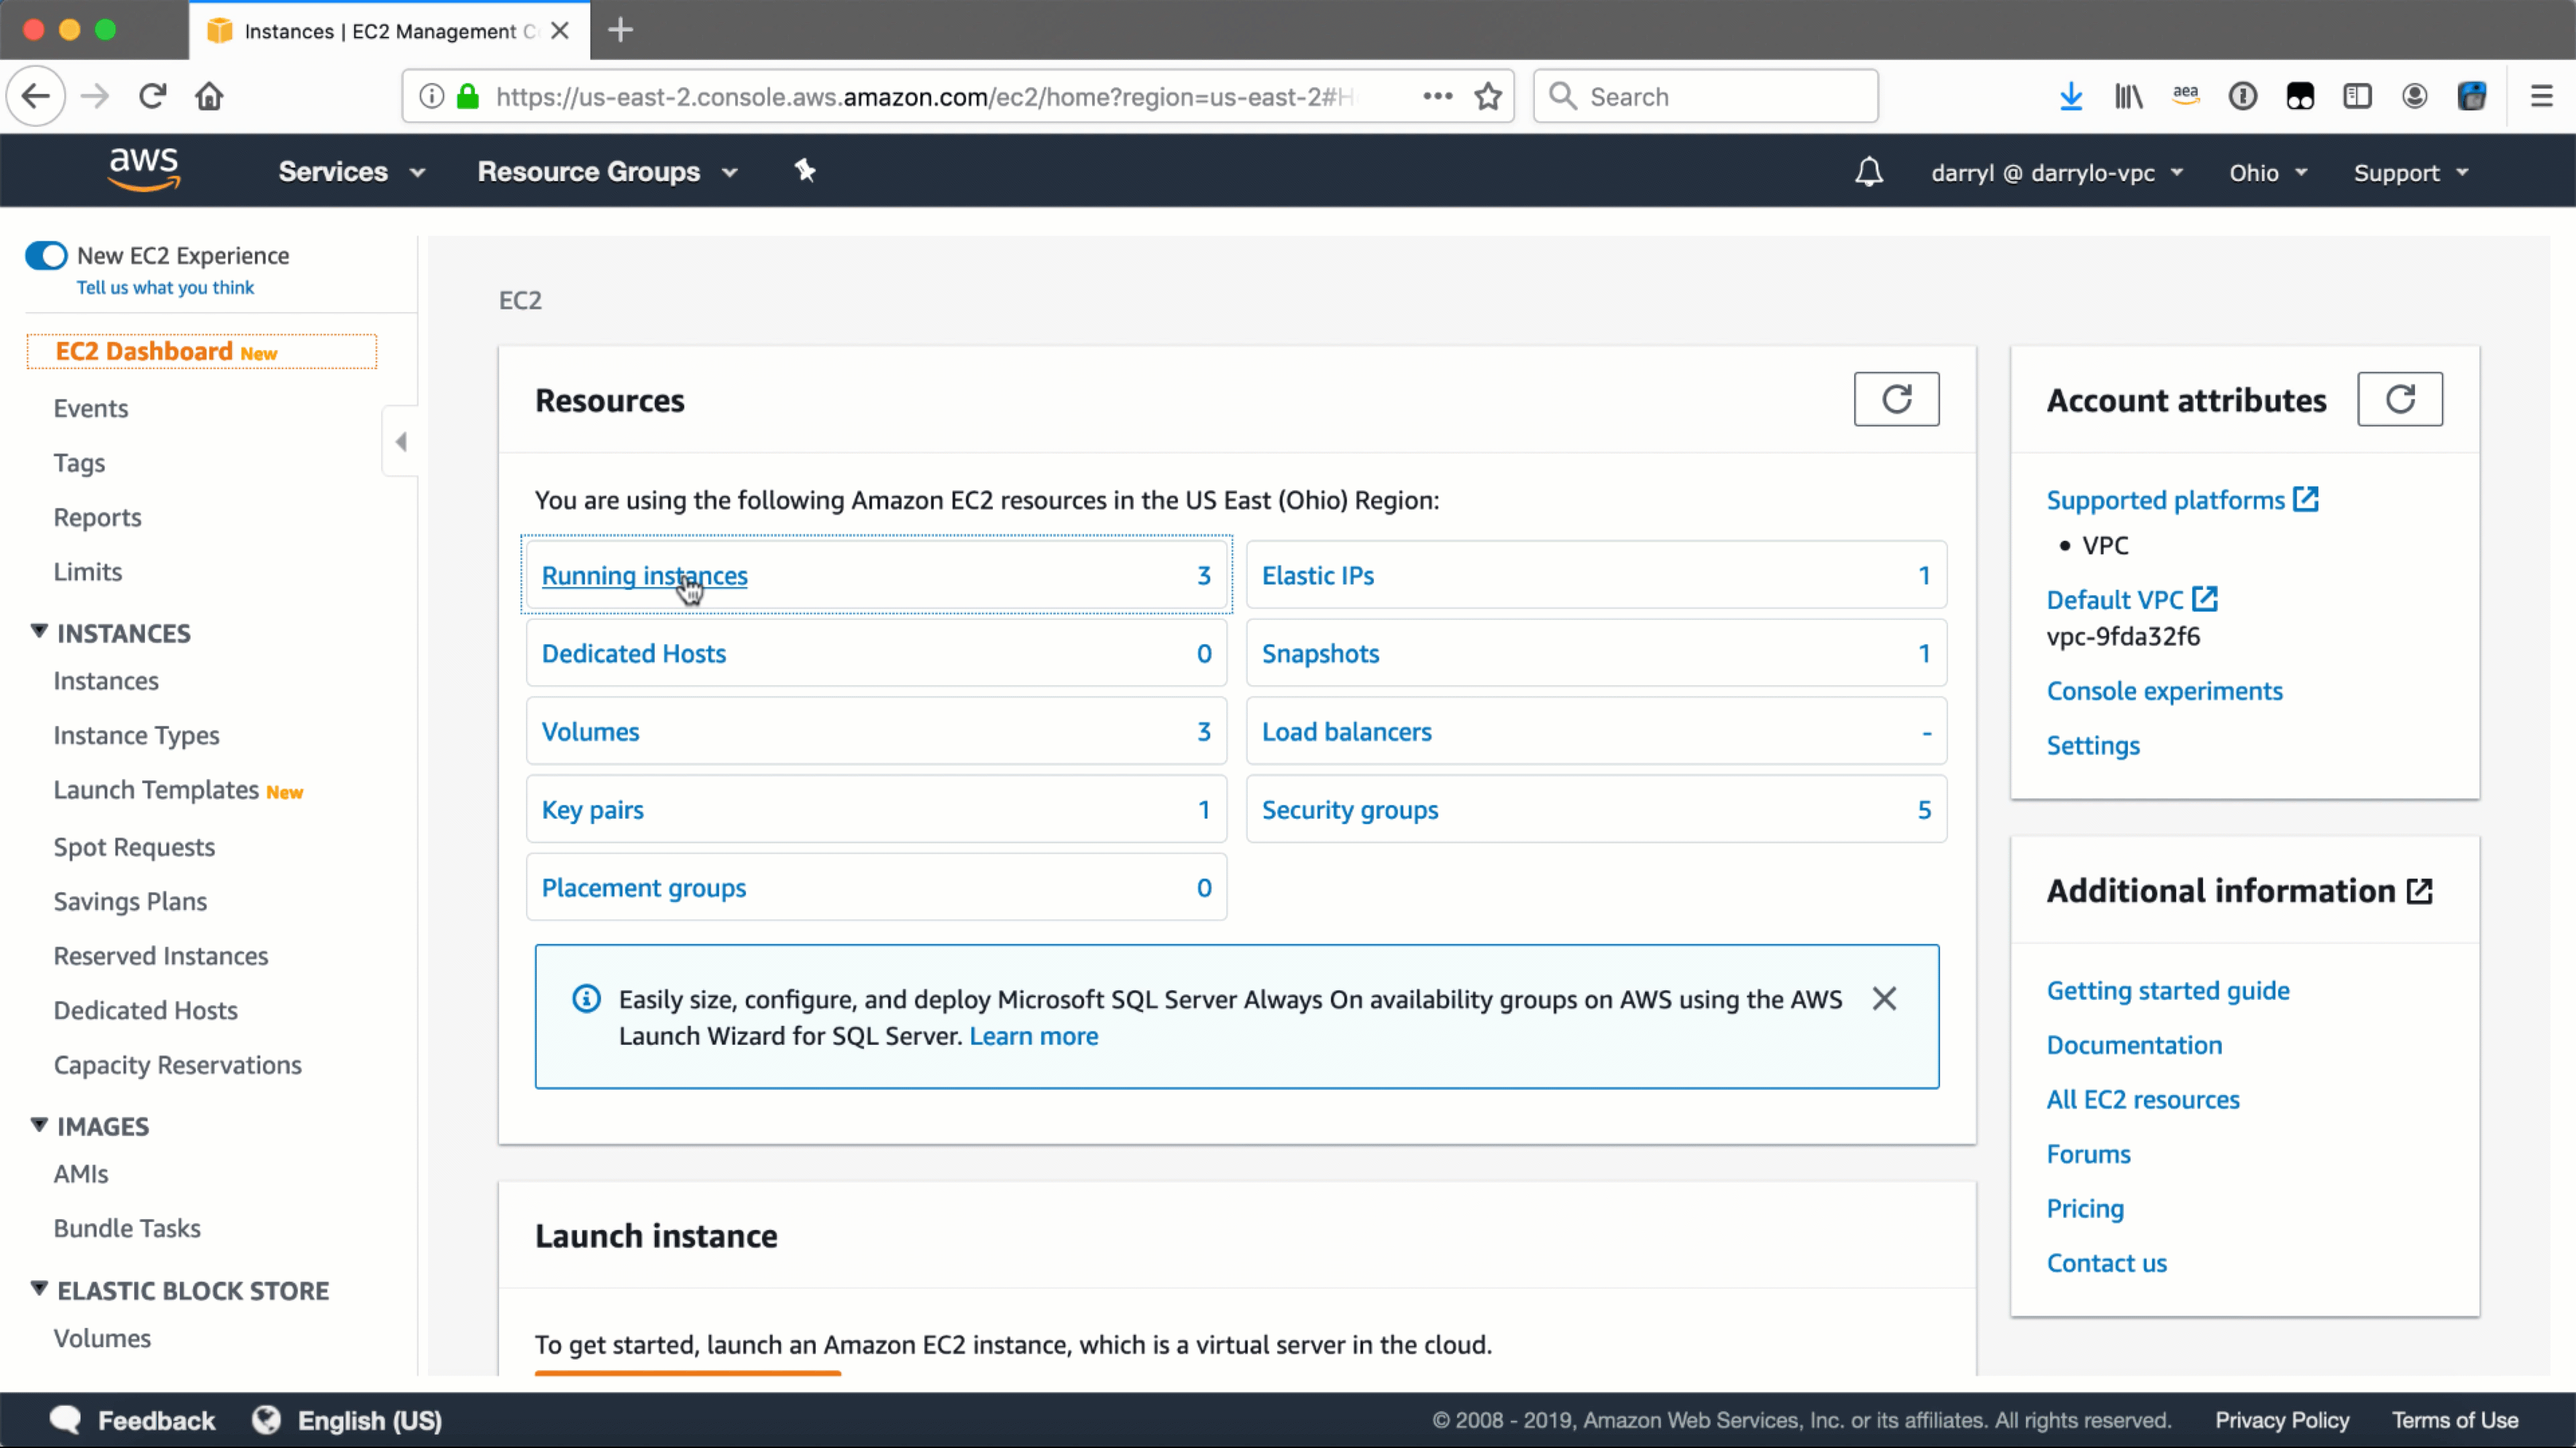Open the Security groups resource link
2576x1448 pixels.
tap(1349, 810)
